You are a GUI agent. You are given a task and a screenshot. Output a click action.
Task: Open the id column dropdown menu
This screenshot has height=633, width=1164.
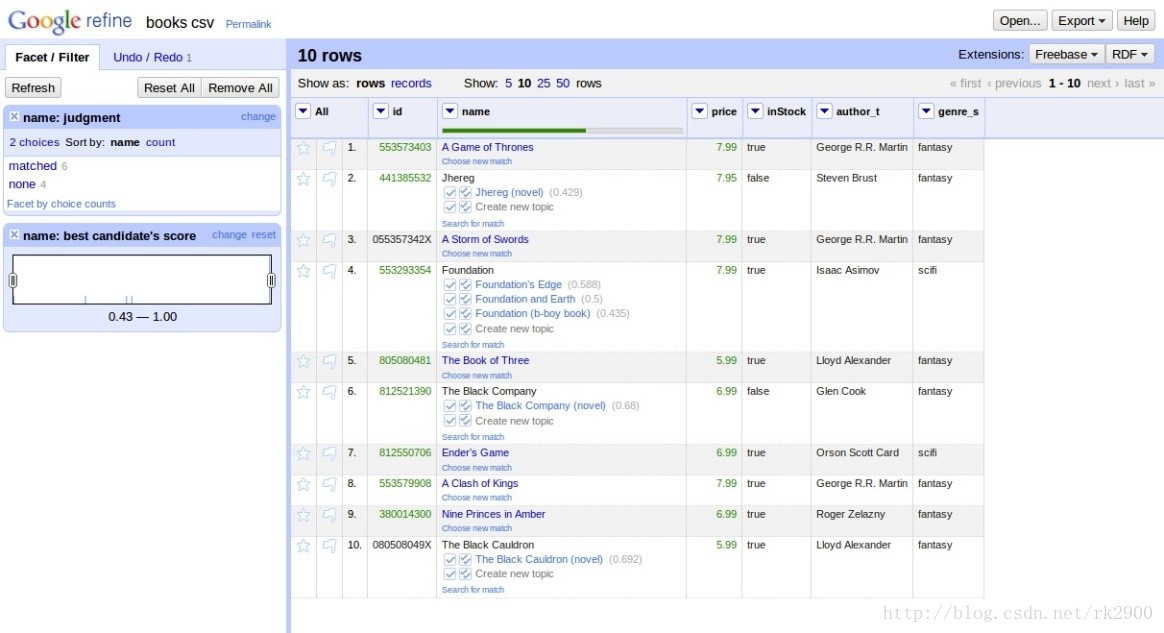click(380, 111)
